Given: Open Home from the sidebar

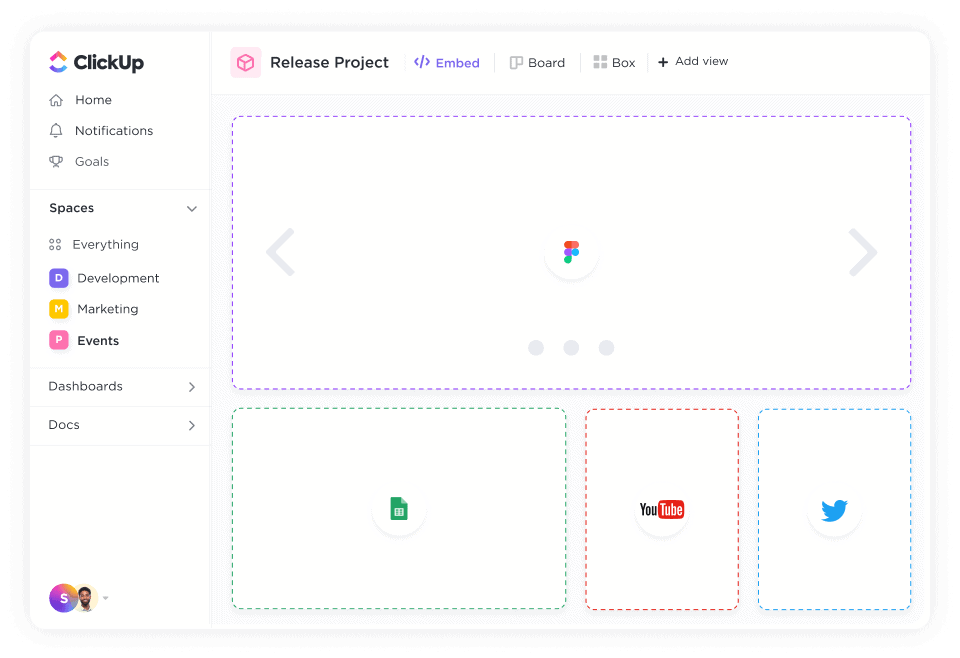Looking at the screenshot, I should click(80, 100).
